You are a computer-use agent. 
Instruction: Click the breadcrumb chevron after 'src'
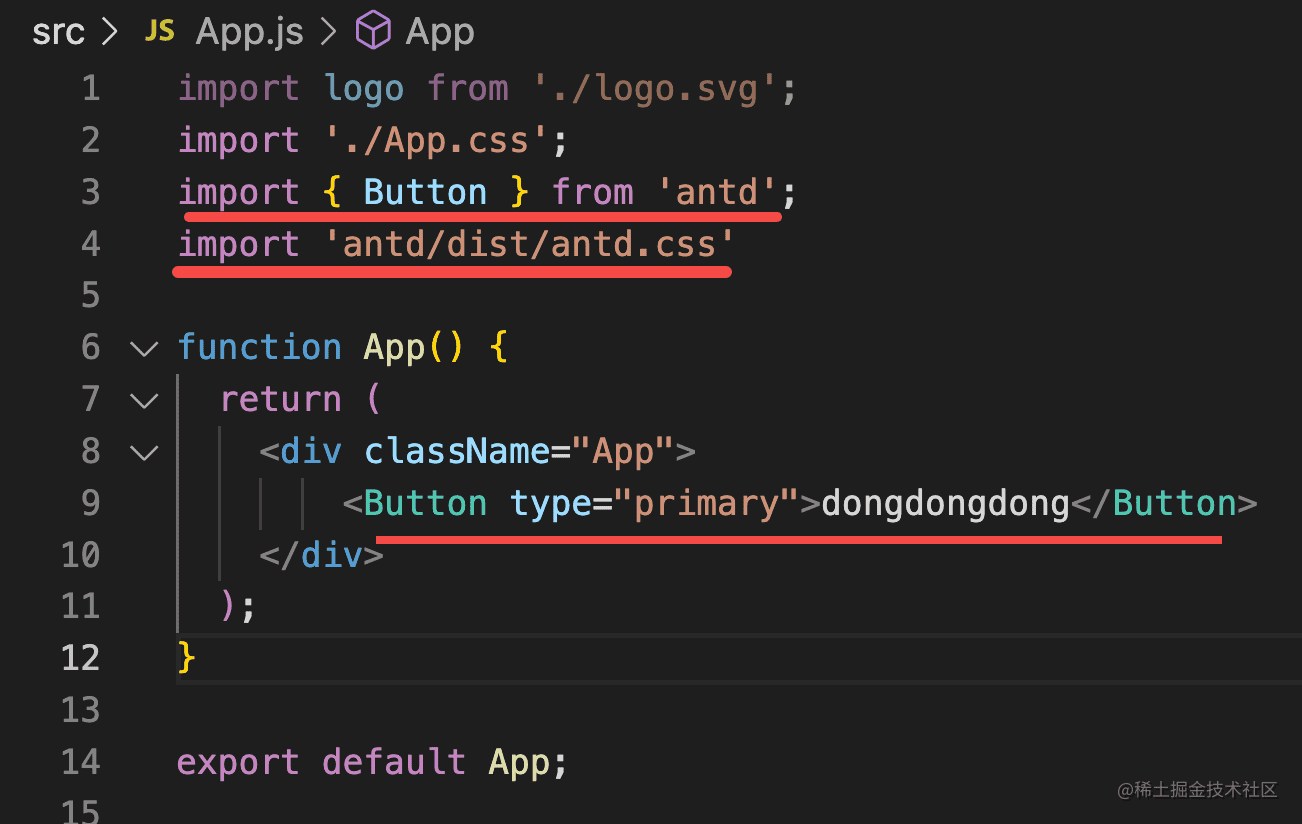(109, 33)
